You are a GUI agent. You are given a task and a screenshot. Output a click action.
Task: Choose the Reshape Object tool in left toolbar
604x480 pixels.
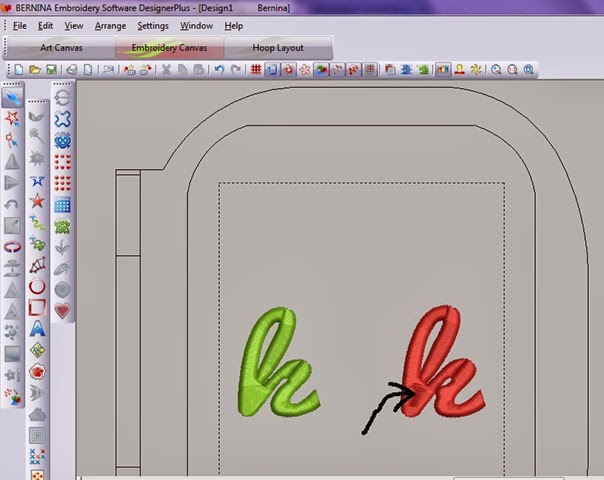(12, 139)
